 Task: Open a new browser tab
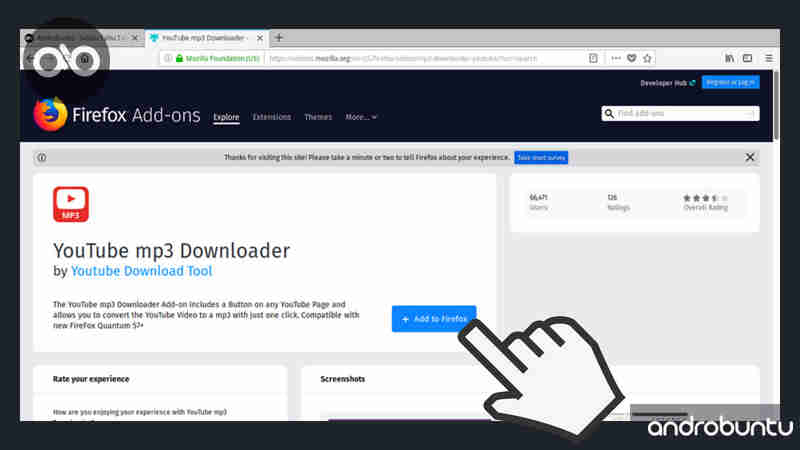click(x=279, y=38)
